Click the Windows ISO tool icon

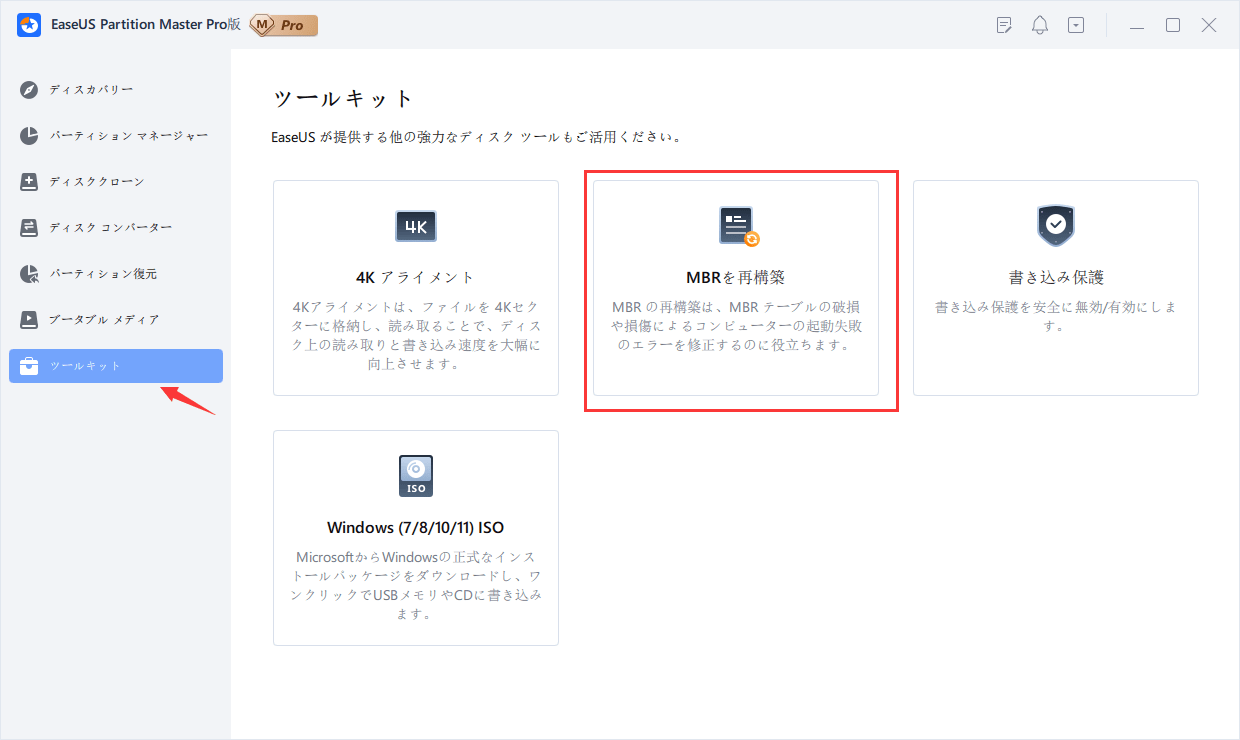point(415,476)
